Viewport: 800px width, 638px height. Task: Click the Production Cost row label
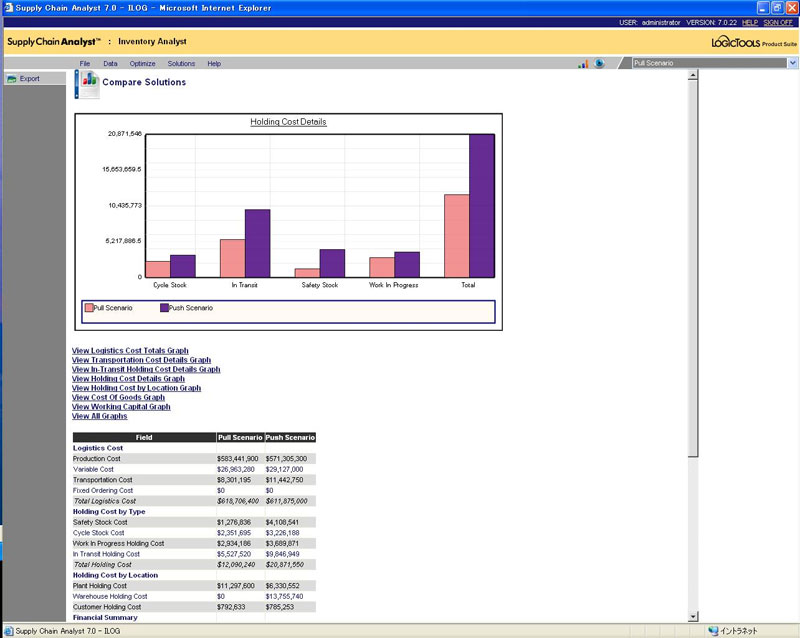[x=97, y=459]
